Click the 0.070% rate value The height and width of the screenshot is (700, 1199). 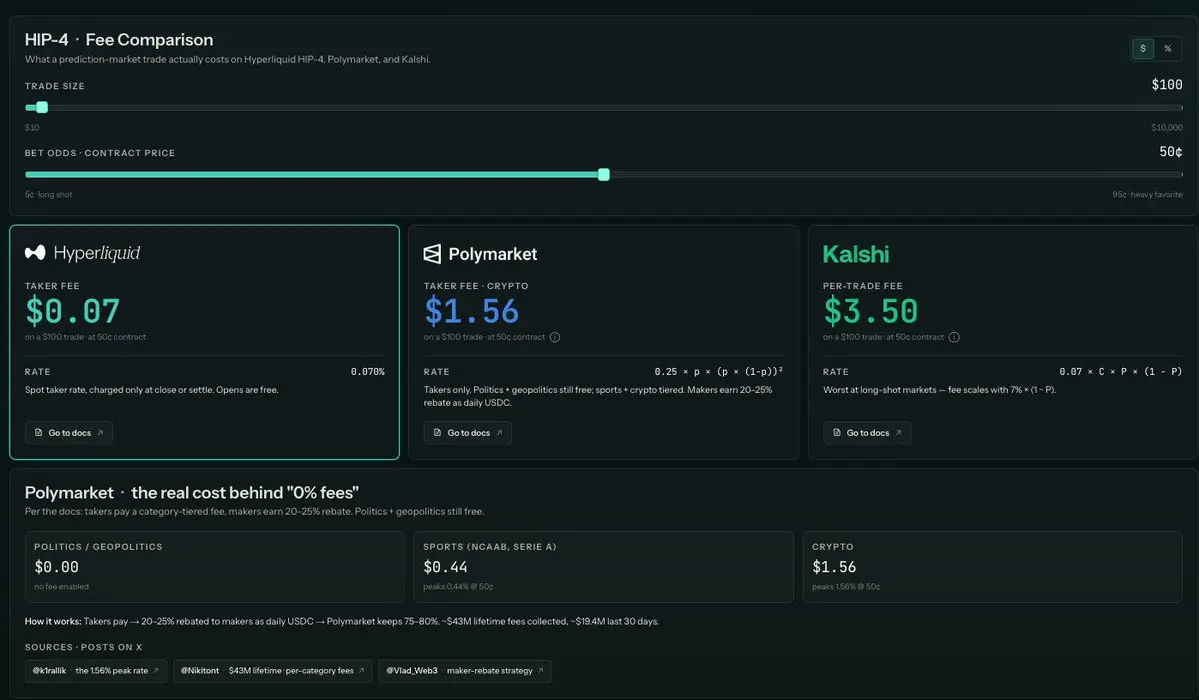(x=368, y=372)
